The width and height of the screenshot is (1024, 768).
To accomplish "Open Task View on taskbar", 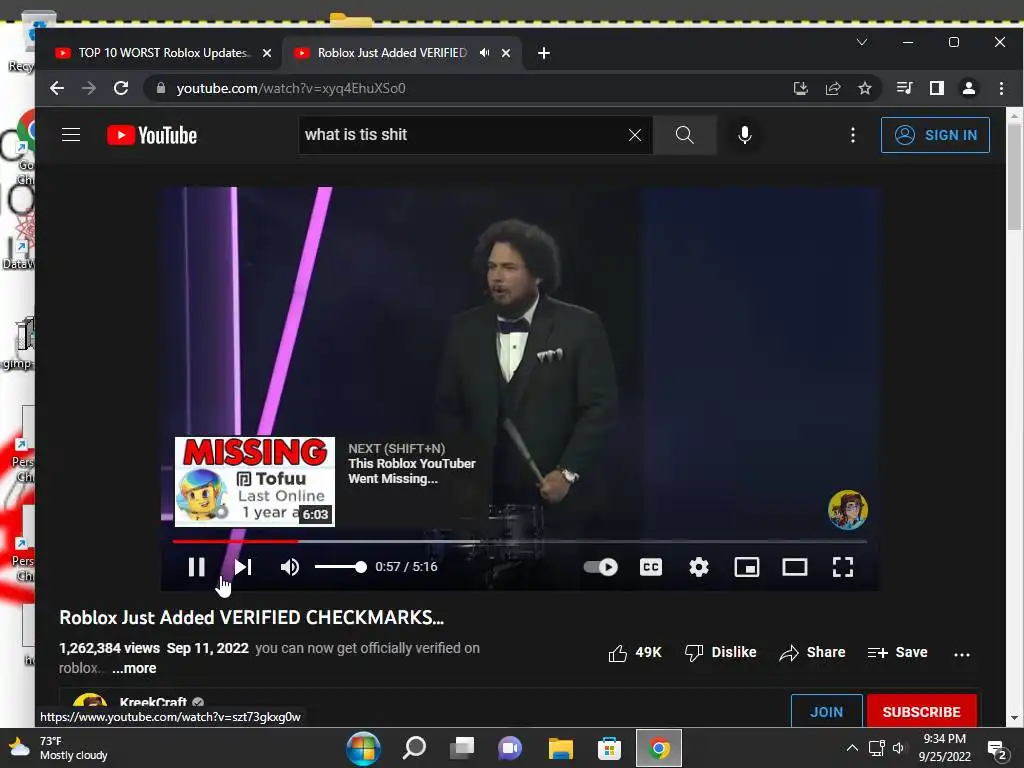I will pos(462,748).
